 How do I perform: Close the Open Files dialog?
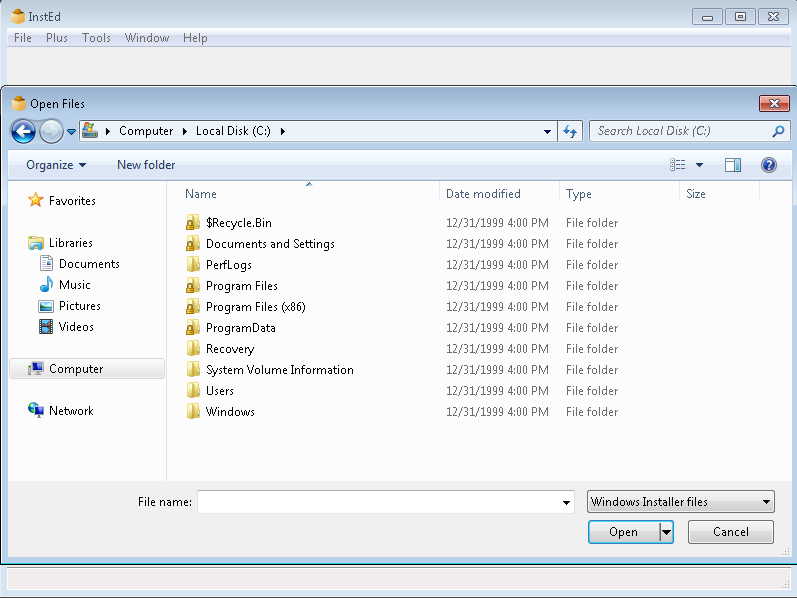pyautogui.click(x=774, y=104)
